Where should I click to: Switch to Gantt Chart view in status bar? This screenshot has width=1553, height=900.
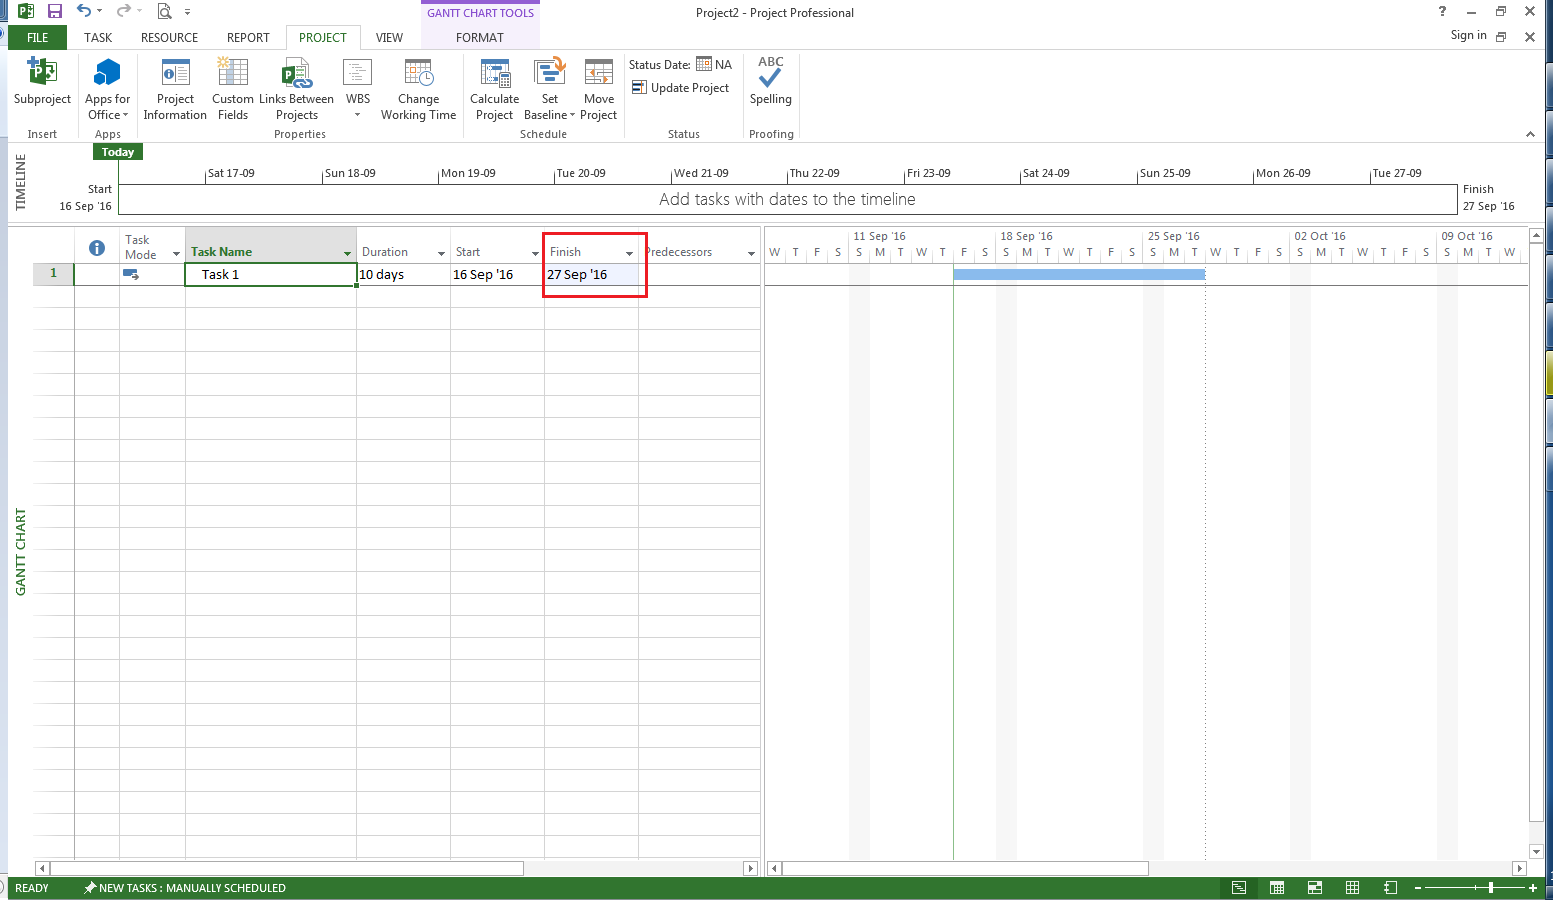pos(1239,888)
